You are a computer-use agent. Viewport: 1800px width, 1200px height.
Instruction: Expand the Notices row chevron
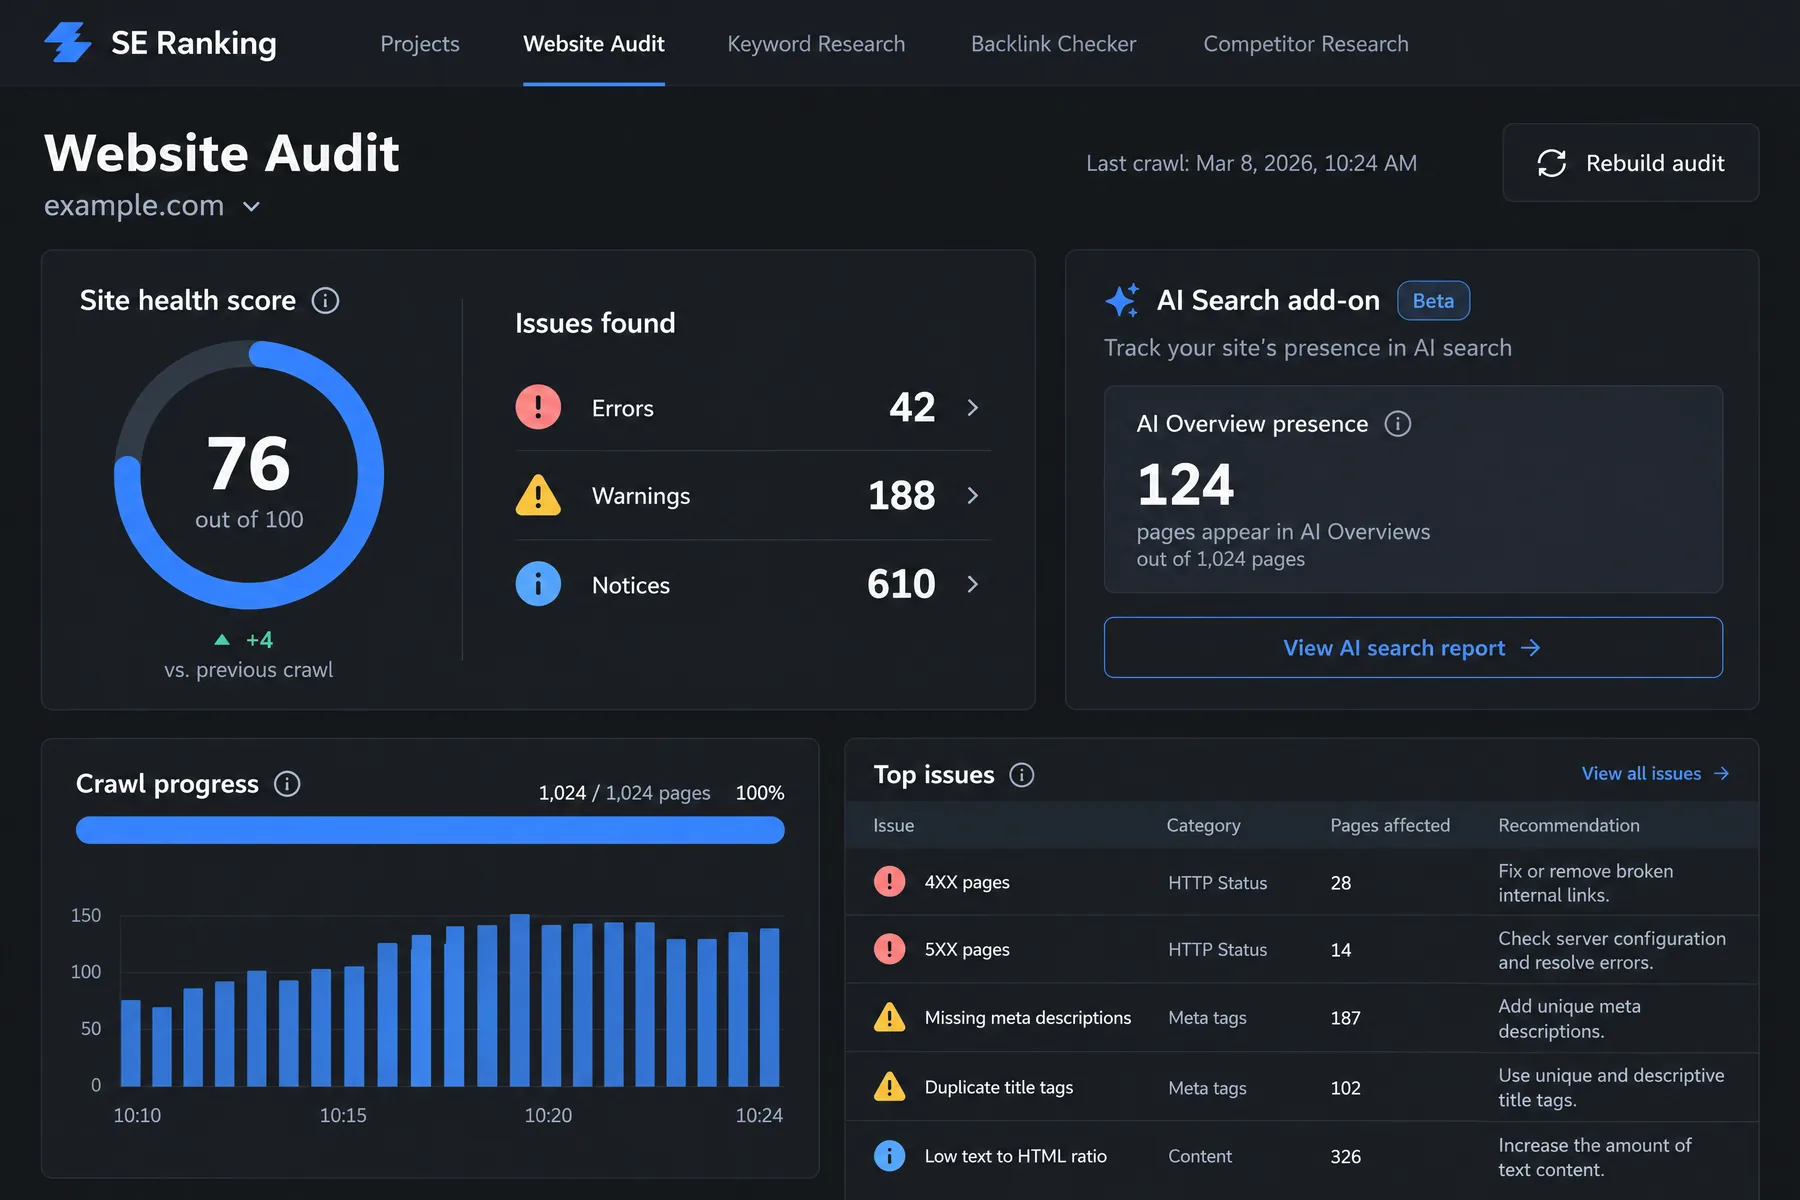[973, 584]
